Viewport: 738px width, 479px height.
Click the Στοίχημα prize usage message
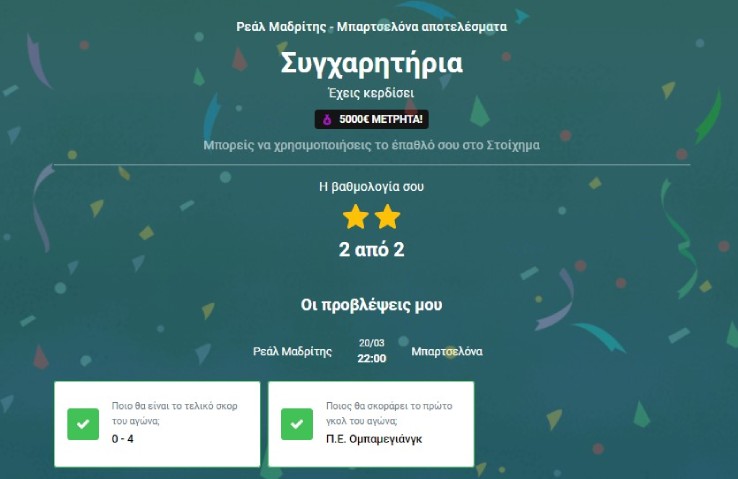pos(371,145)
